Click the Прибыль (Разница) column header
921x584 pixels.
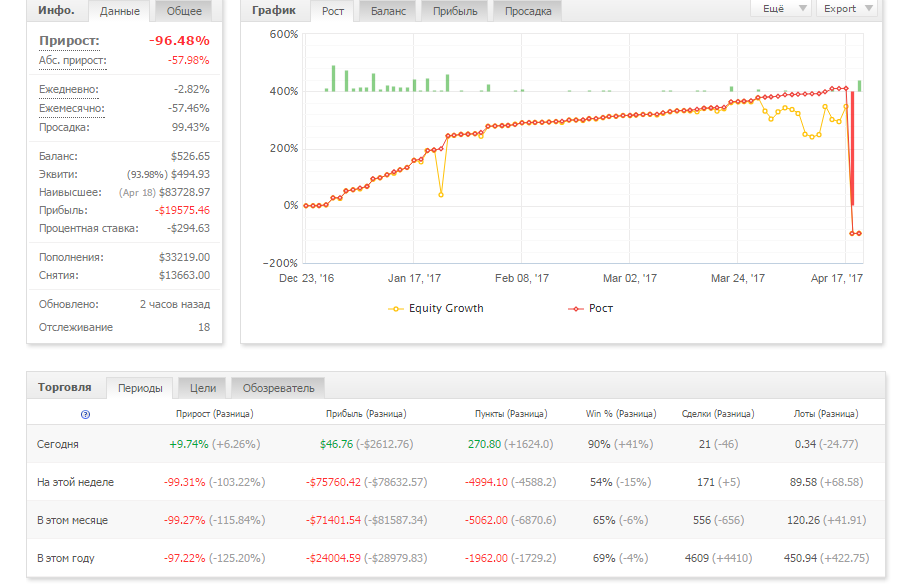point(366,414)
